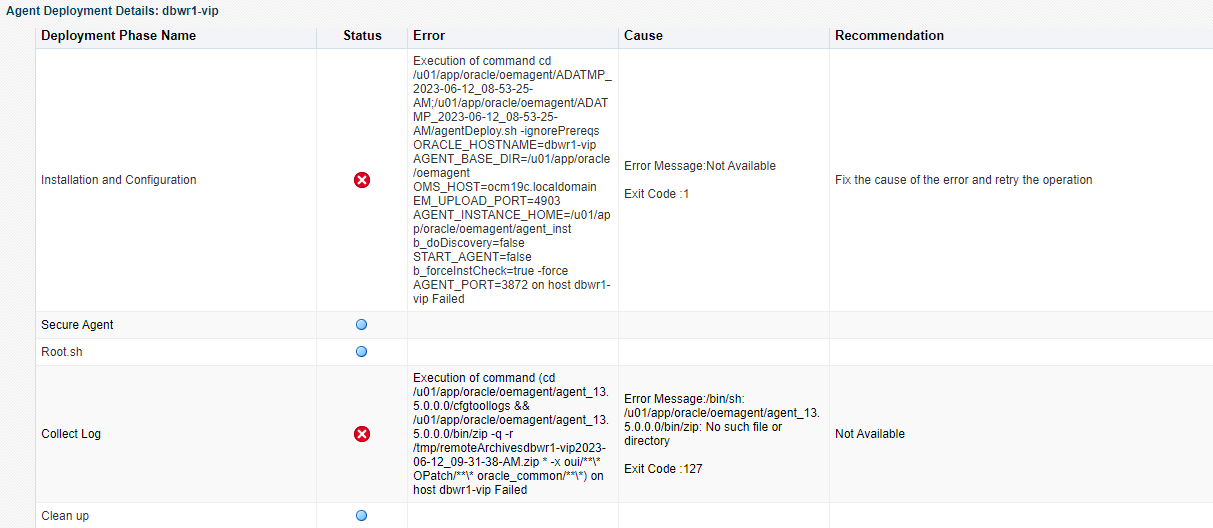
Task: Click the blue status circle for Secure Agent
Action: pyautogui.click(x=362, y=325)
